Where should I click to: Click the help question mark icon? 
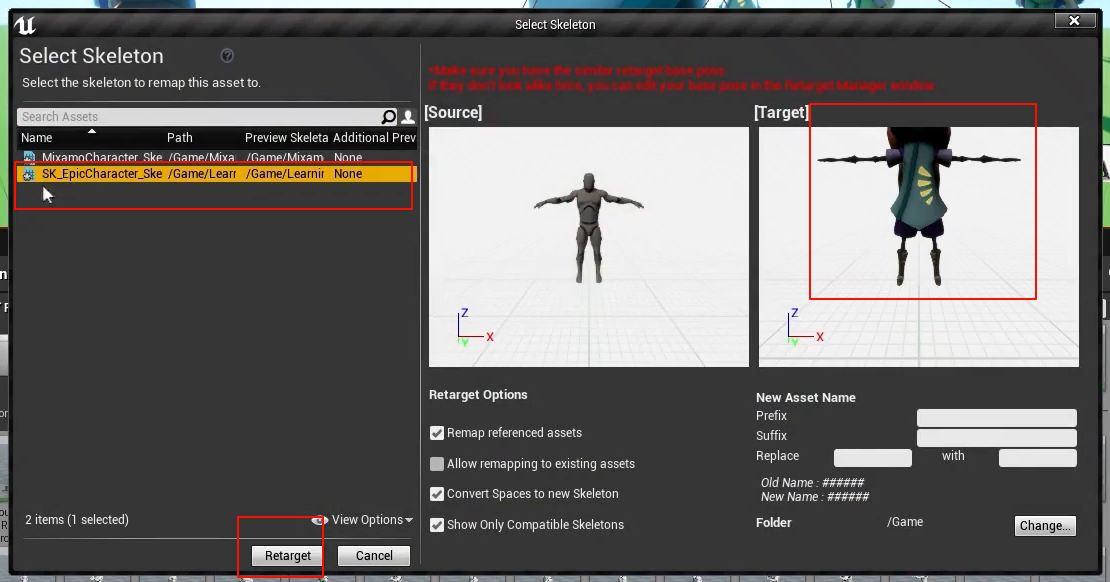(227, 55)
